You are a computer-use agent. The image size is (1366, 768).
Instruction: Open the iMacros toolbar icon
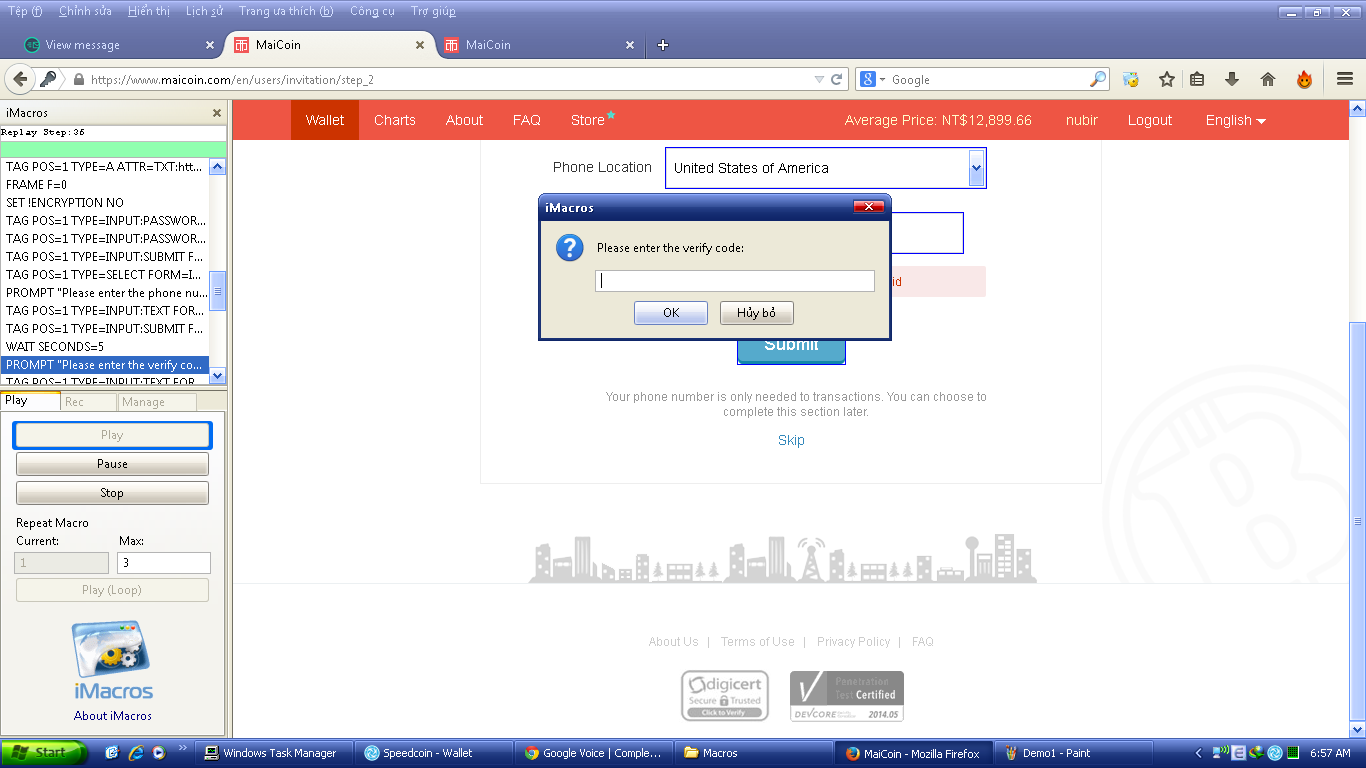click(x=1131, y=79)
